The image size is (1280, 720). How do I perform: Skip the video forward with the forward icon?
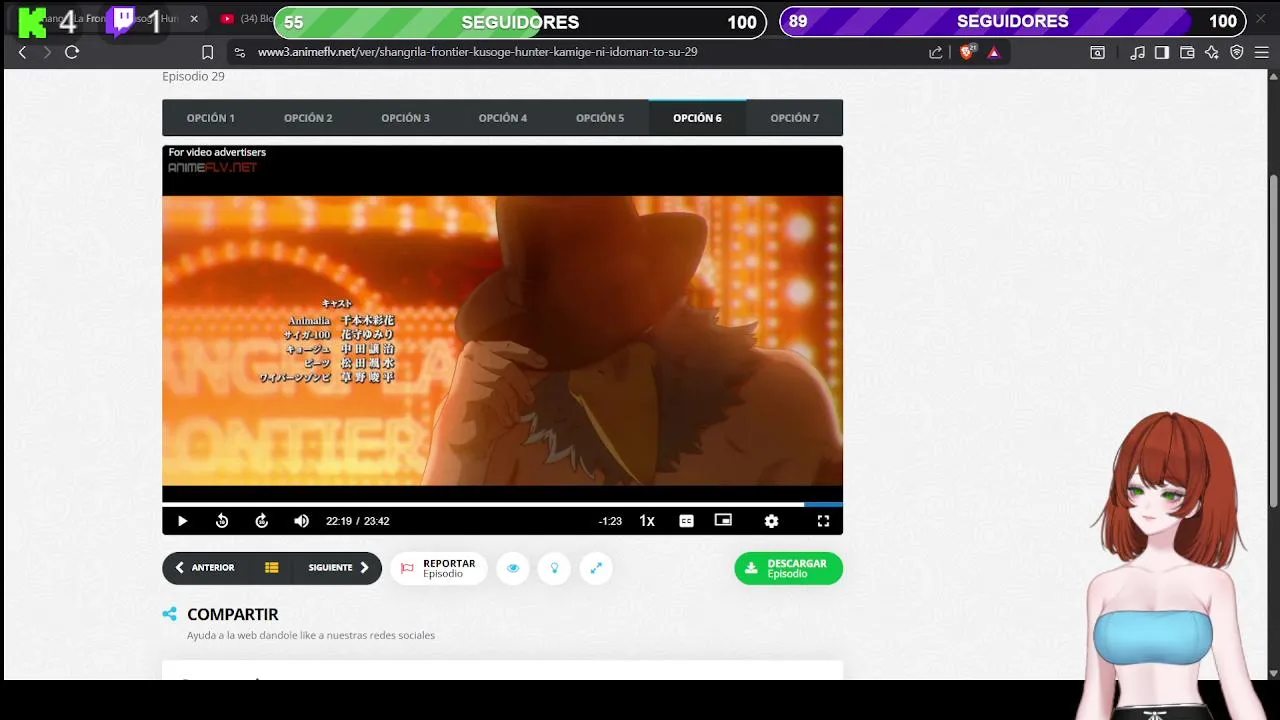click(x=262, y=521)
